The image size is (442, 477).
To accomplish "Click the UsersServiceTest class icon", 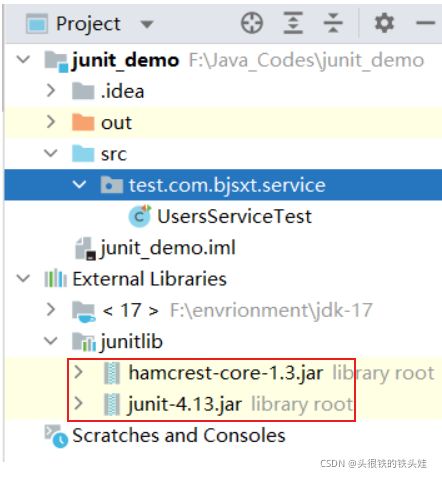I will pos(140,216).
